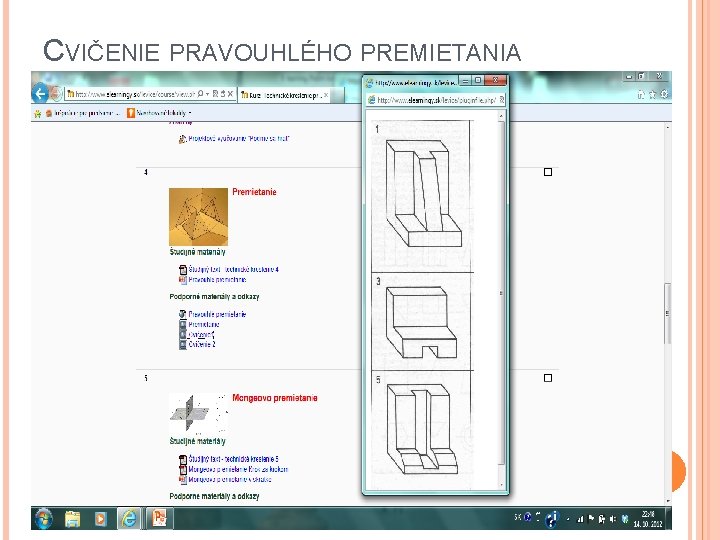This screenshot has width=720, height=540.
Task: Click the icon beside 'Cvičenie 2'
Action: tap(183, 344)
